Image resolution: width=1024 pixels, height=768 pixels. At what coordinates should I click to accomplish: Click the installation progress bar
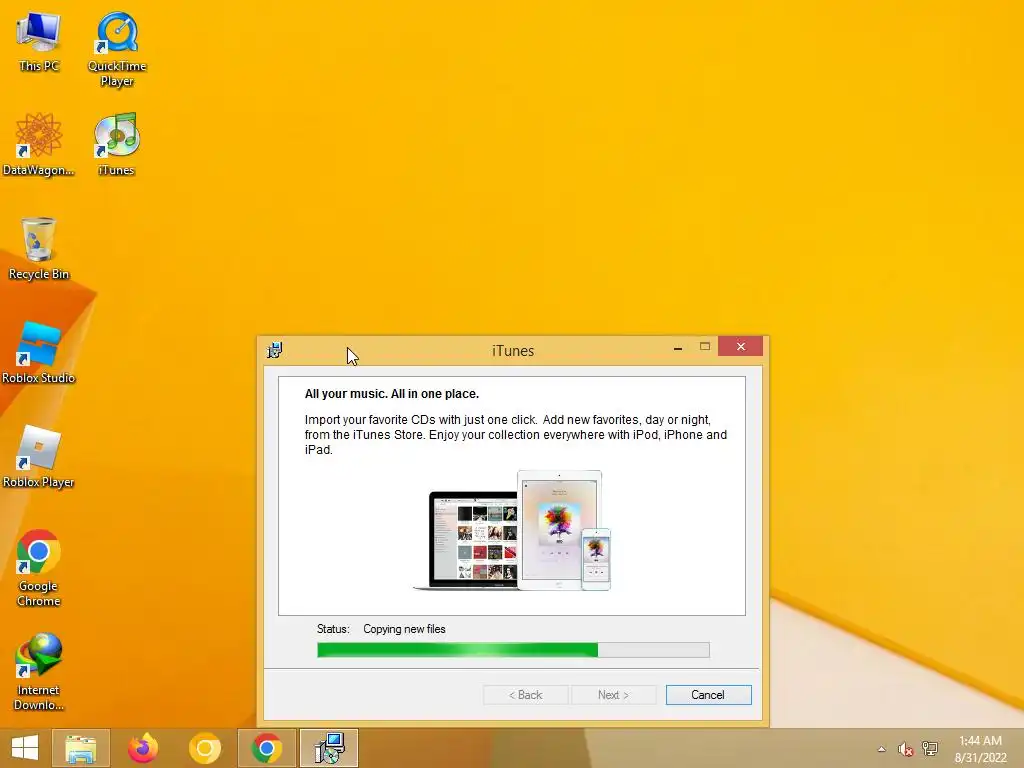point(513,650)
